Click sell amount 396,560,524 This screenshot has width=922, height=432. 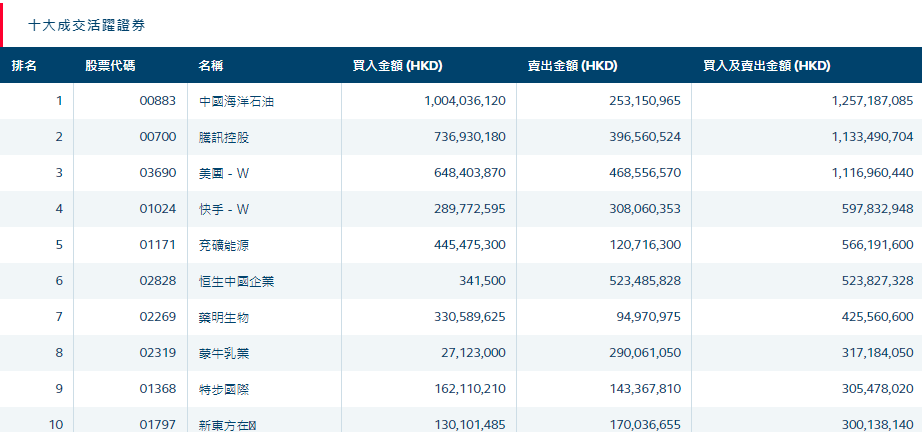tap(645, 137)
